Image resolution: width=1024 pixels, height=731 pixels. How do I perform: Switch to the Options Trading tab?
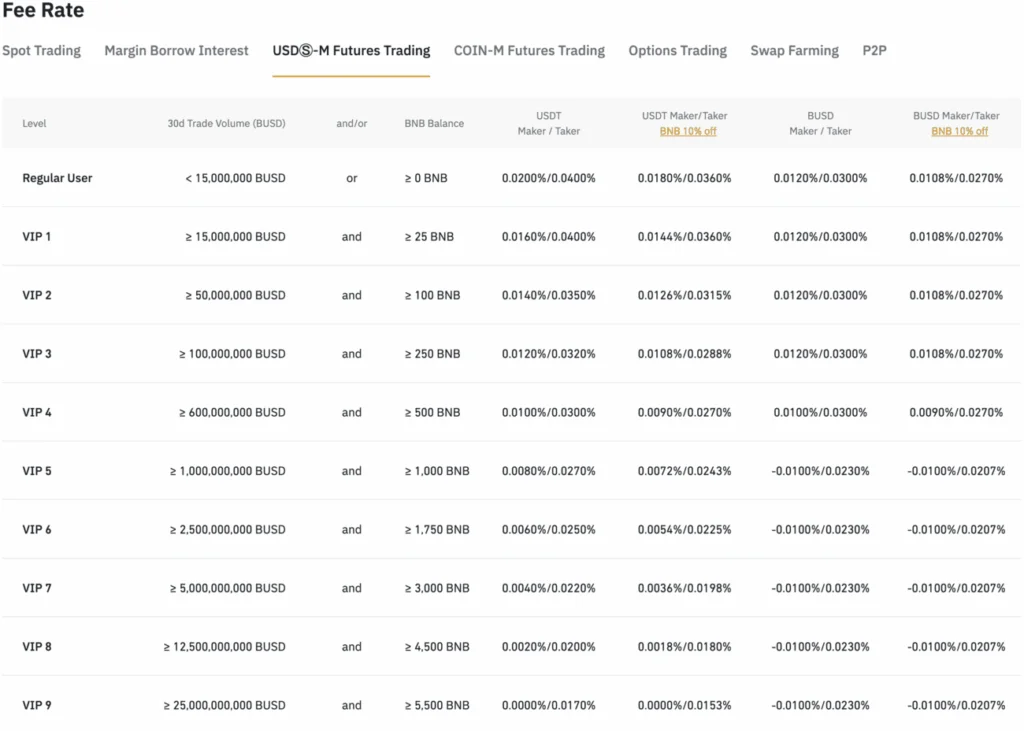click(677, 50)
